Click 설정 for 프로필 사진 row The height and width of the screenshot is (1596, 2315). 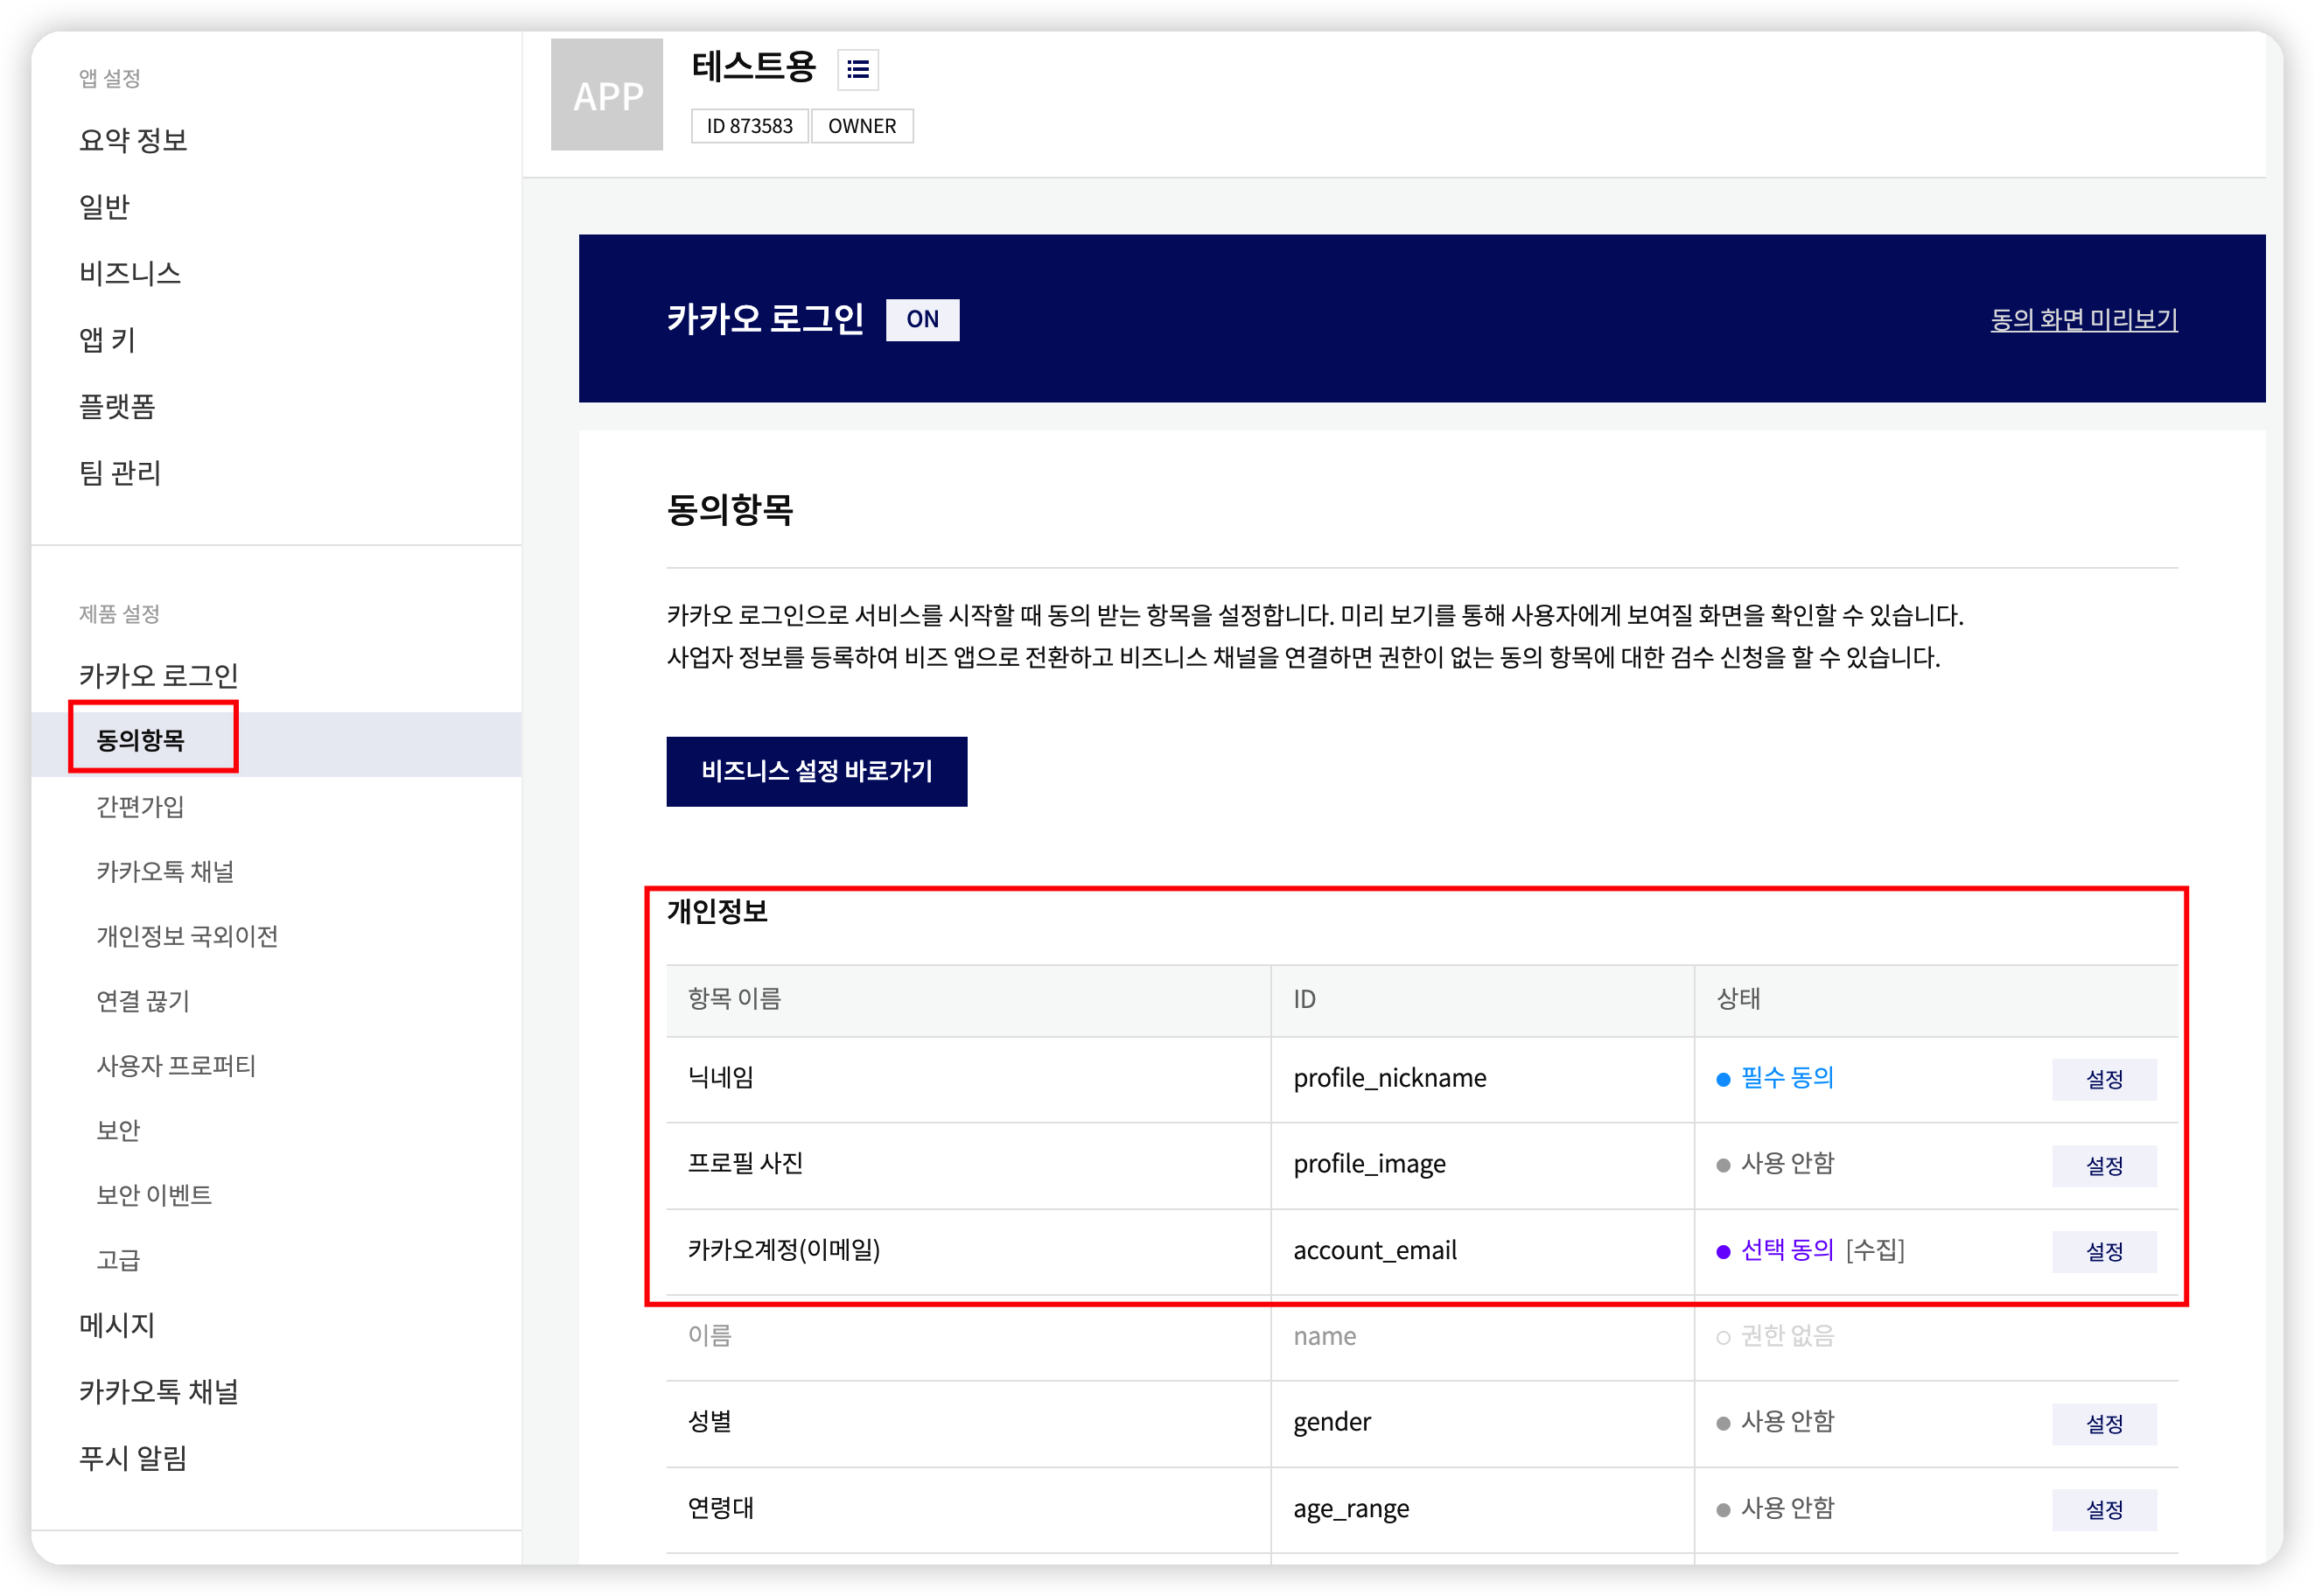[2103, 1165]
